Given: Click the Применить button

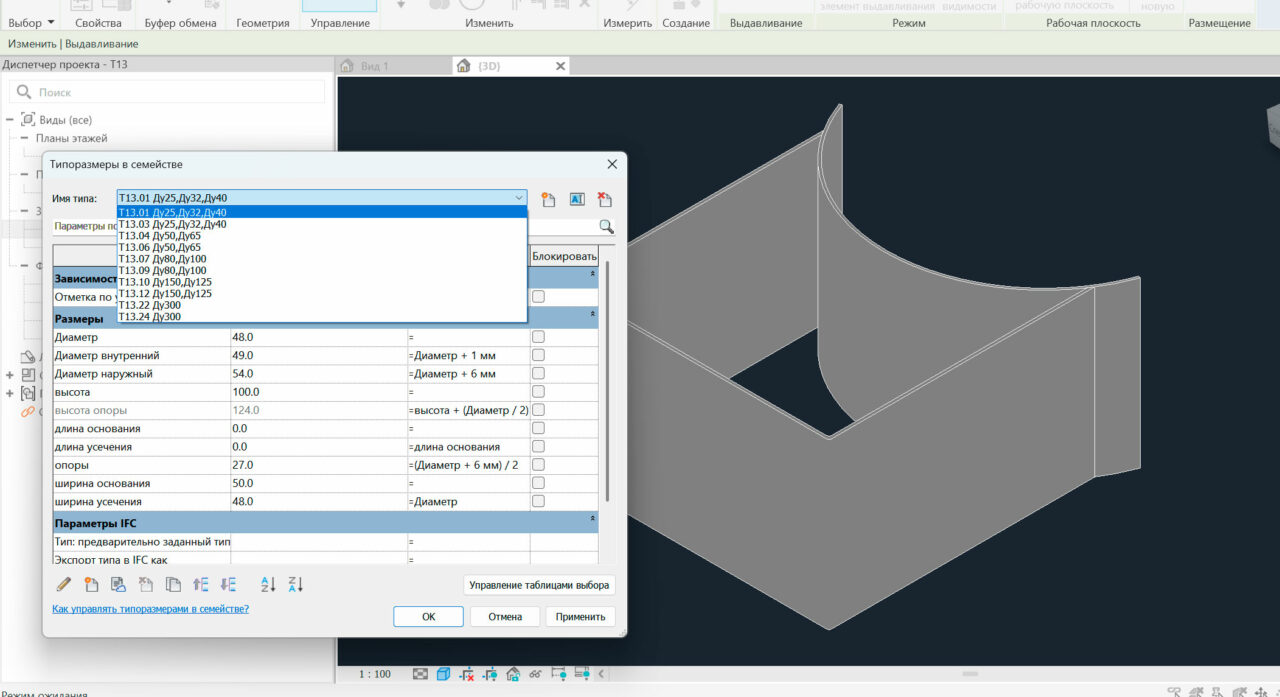Looking at the screenshot, I should point(580,617).
